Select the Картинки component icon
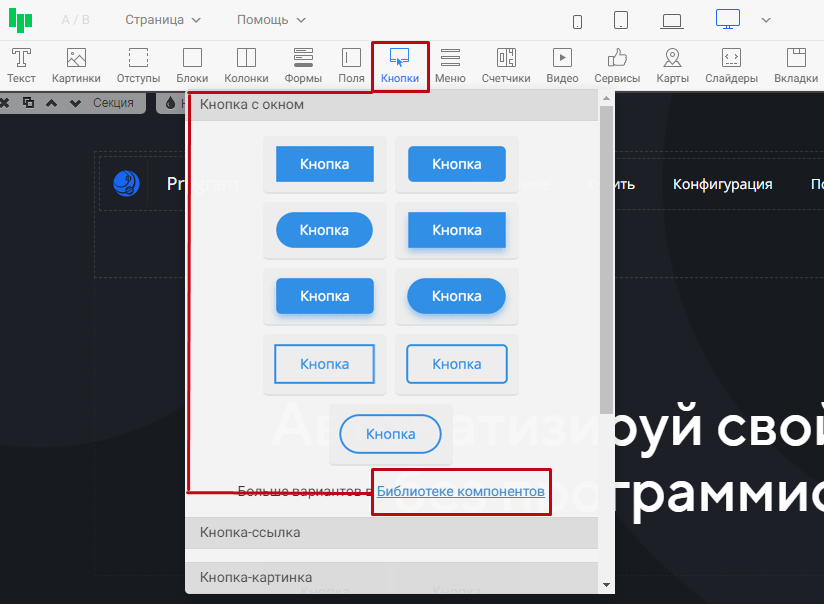This screenshot has height=604, width=824. click(76, 66)
